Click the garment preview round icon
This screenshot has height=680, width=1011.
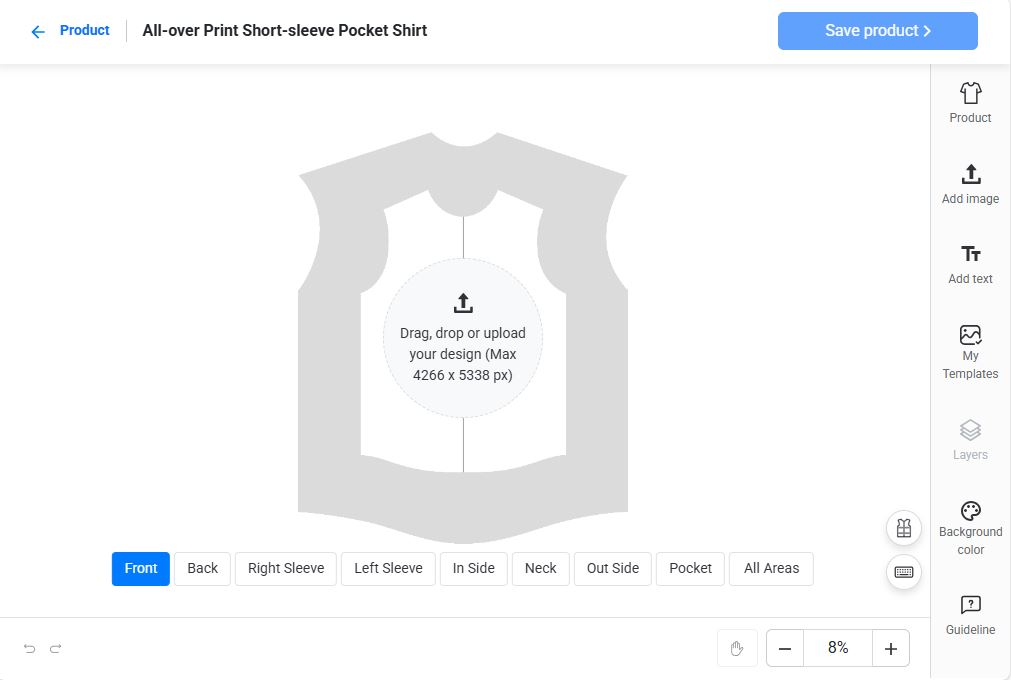(x=904, y=528)
